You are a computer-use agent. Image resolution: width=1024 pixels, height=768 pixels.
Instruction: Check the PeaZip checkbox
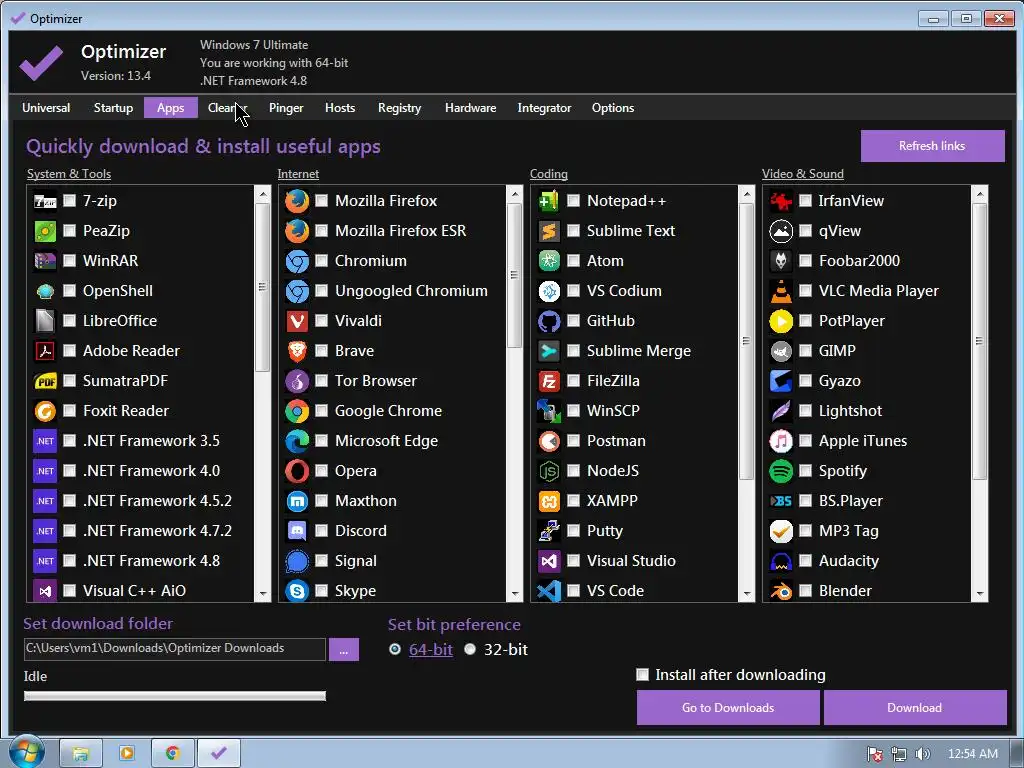(x=69, y=231)
